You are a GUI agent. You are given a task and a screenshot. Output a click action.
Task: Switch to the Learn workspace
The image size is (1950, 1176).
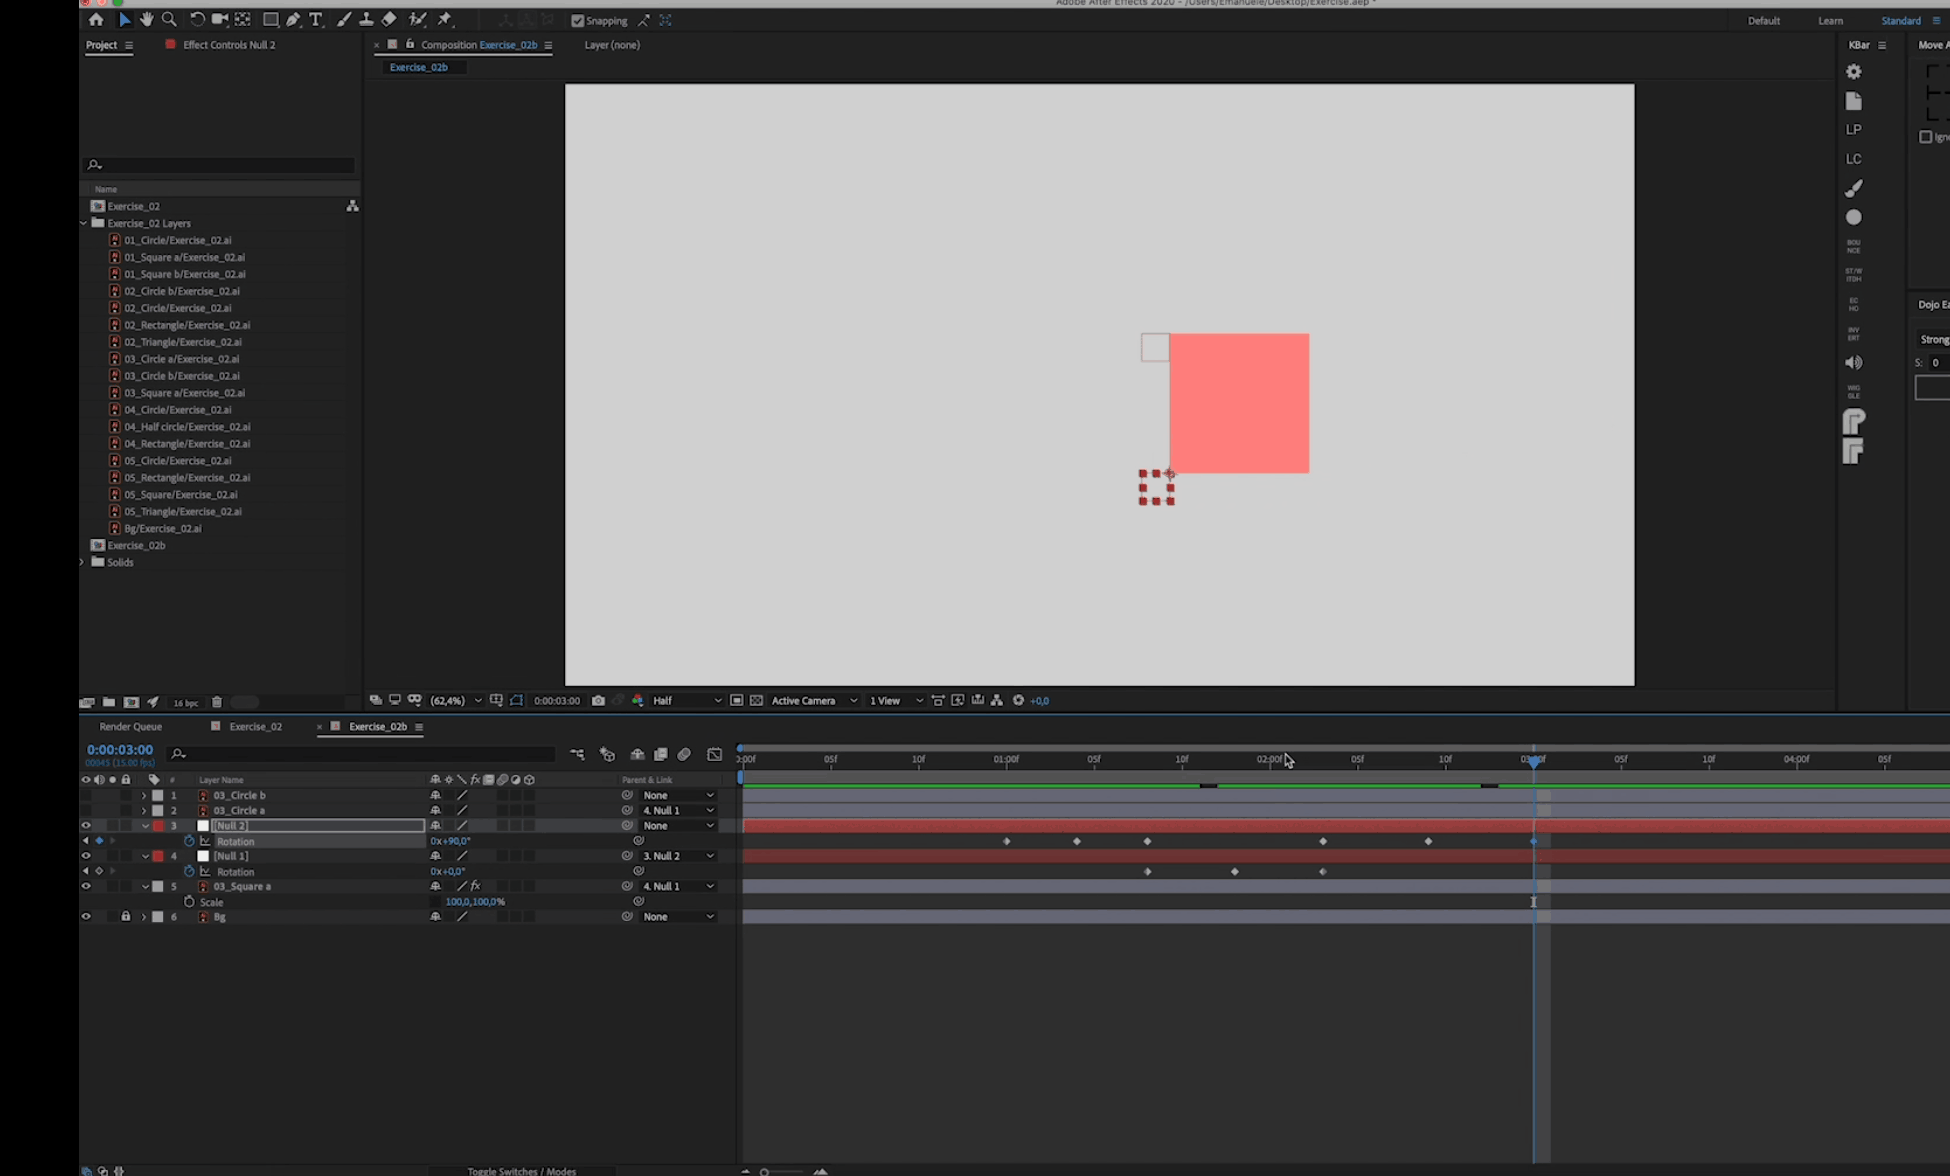click(1830, 20)
